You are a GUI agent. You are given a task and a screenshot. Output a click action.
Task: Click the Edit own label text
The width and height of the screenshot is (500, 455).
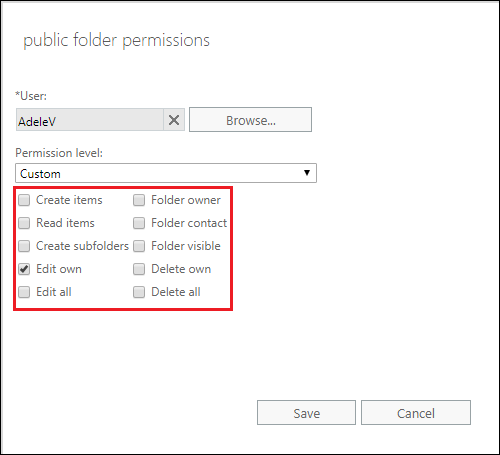(x=59, y=269)
